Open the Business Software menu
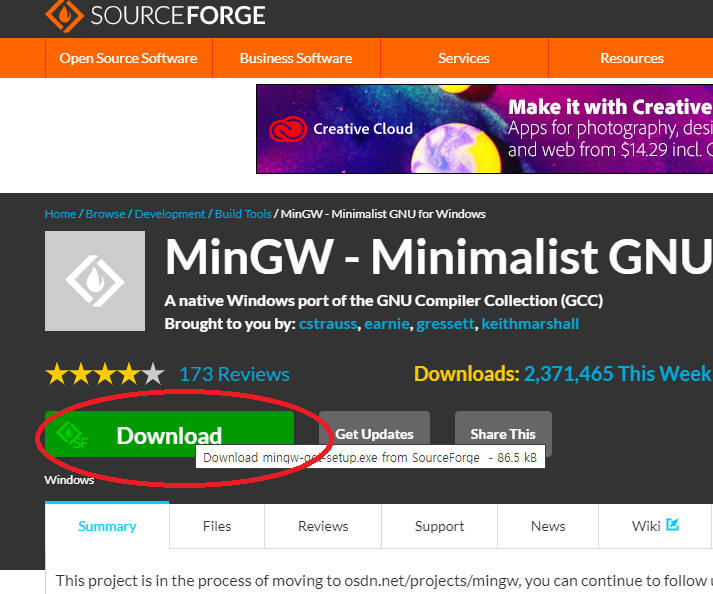Screen dimensions: 713x594 pos(296,58)
